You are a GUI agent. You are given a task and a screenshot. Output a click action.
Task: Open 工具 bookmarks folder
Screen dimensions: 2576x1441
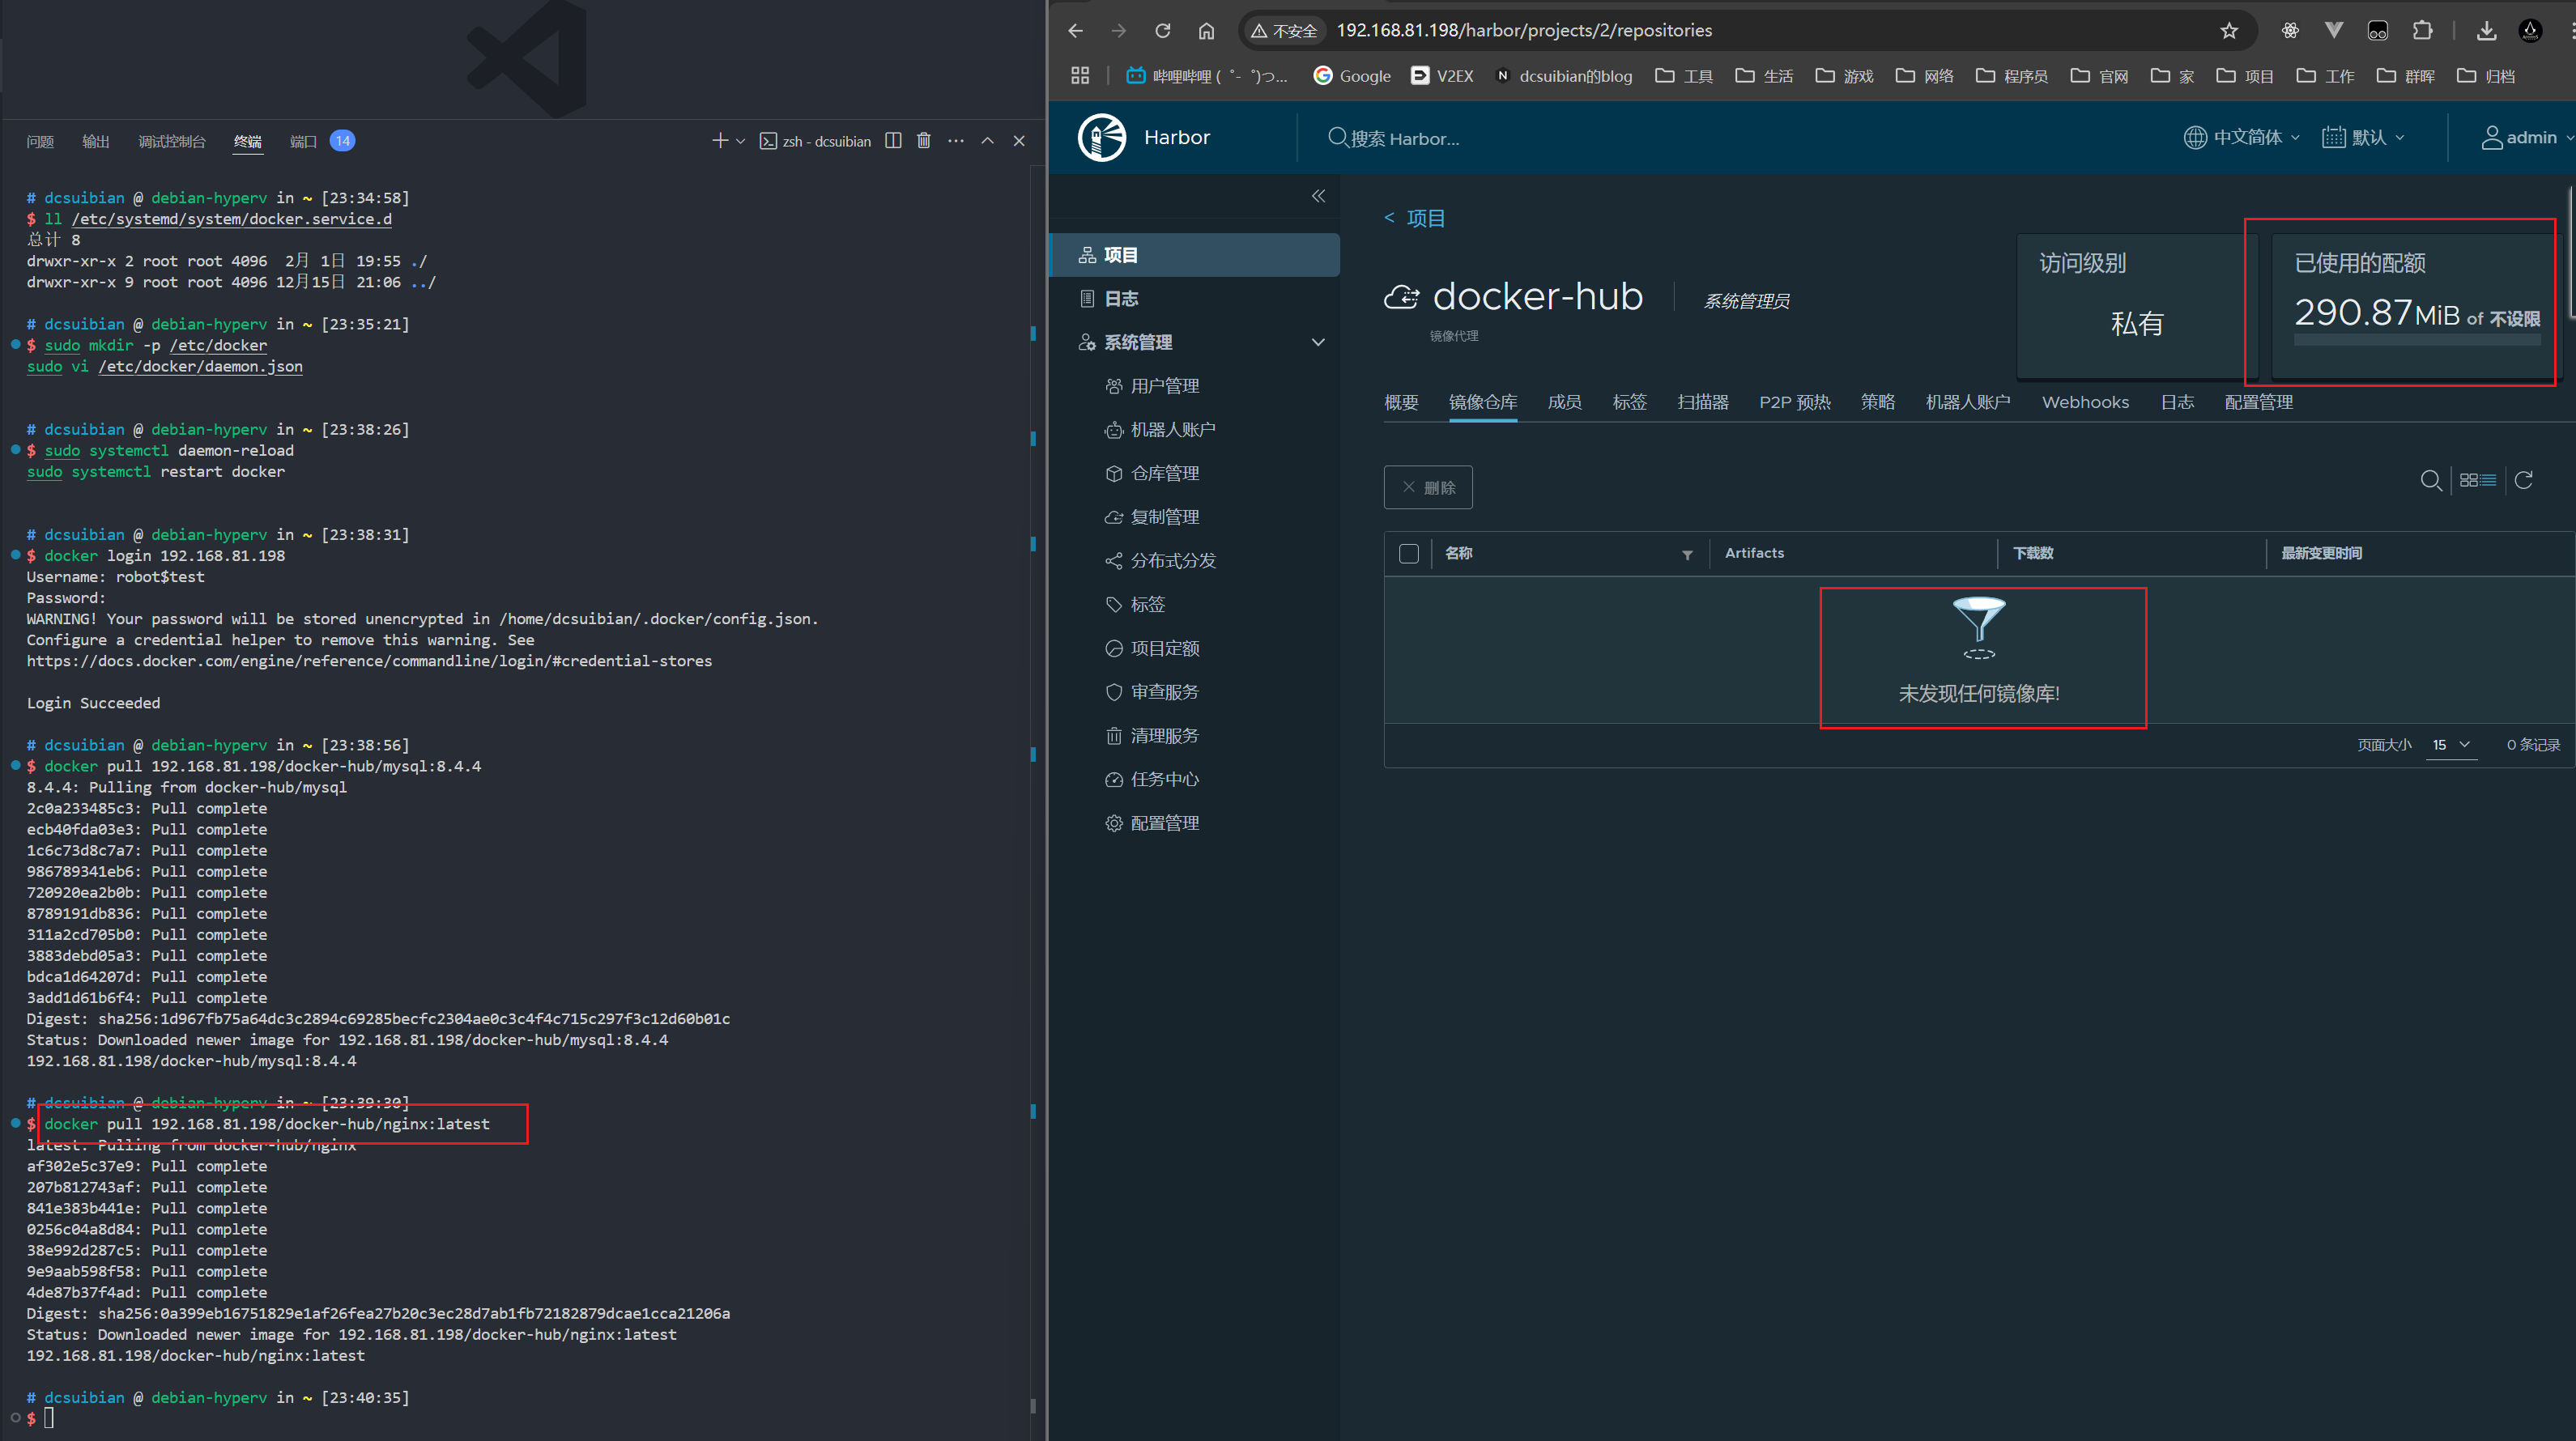point(1684,76)
